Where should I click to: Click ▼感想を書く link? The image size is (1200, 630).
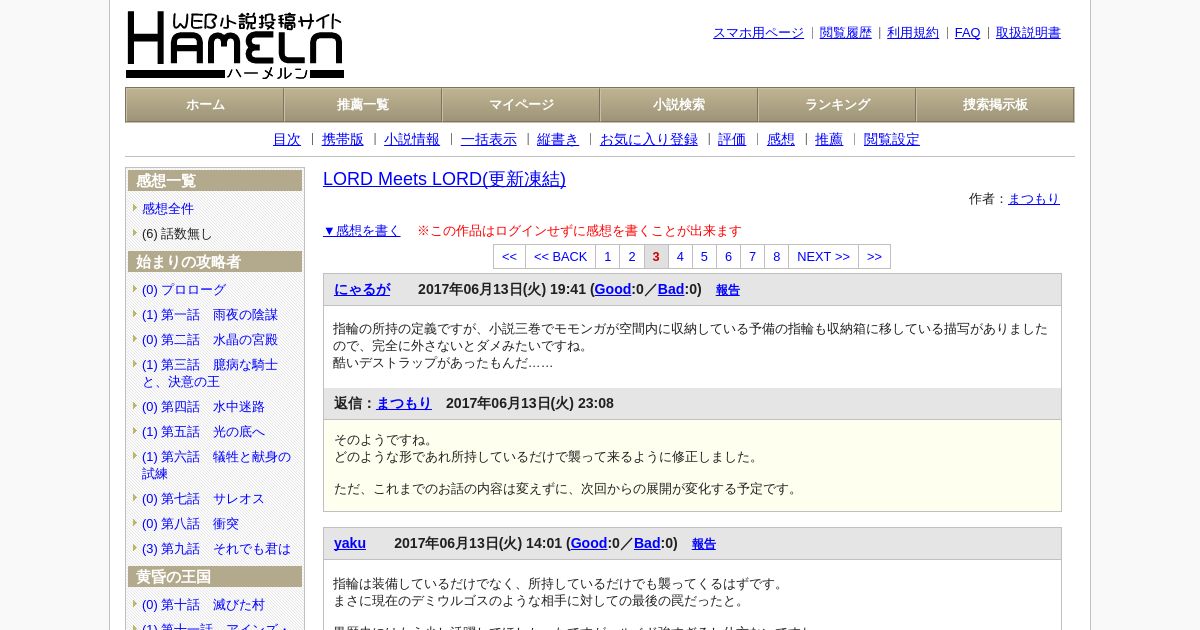click(x=362, y=231)
